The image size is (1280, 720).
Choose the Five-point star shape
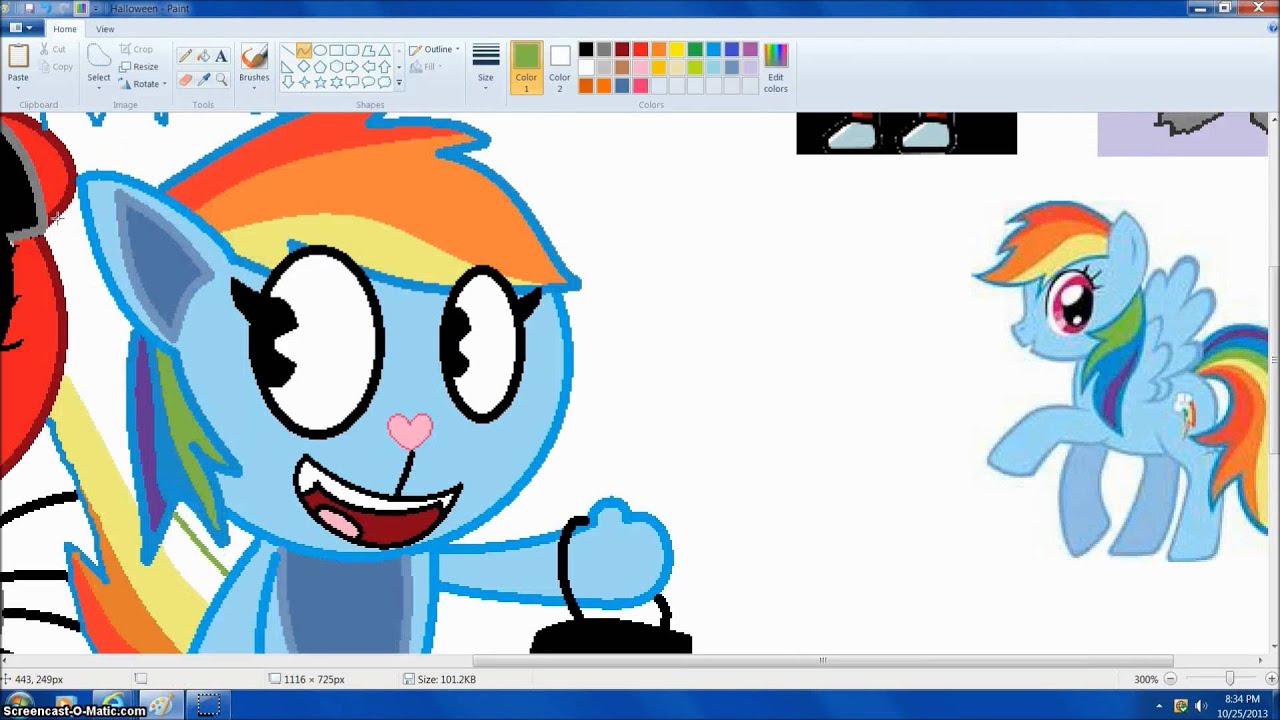(x=320, y=82)
